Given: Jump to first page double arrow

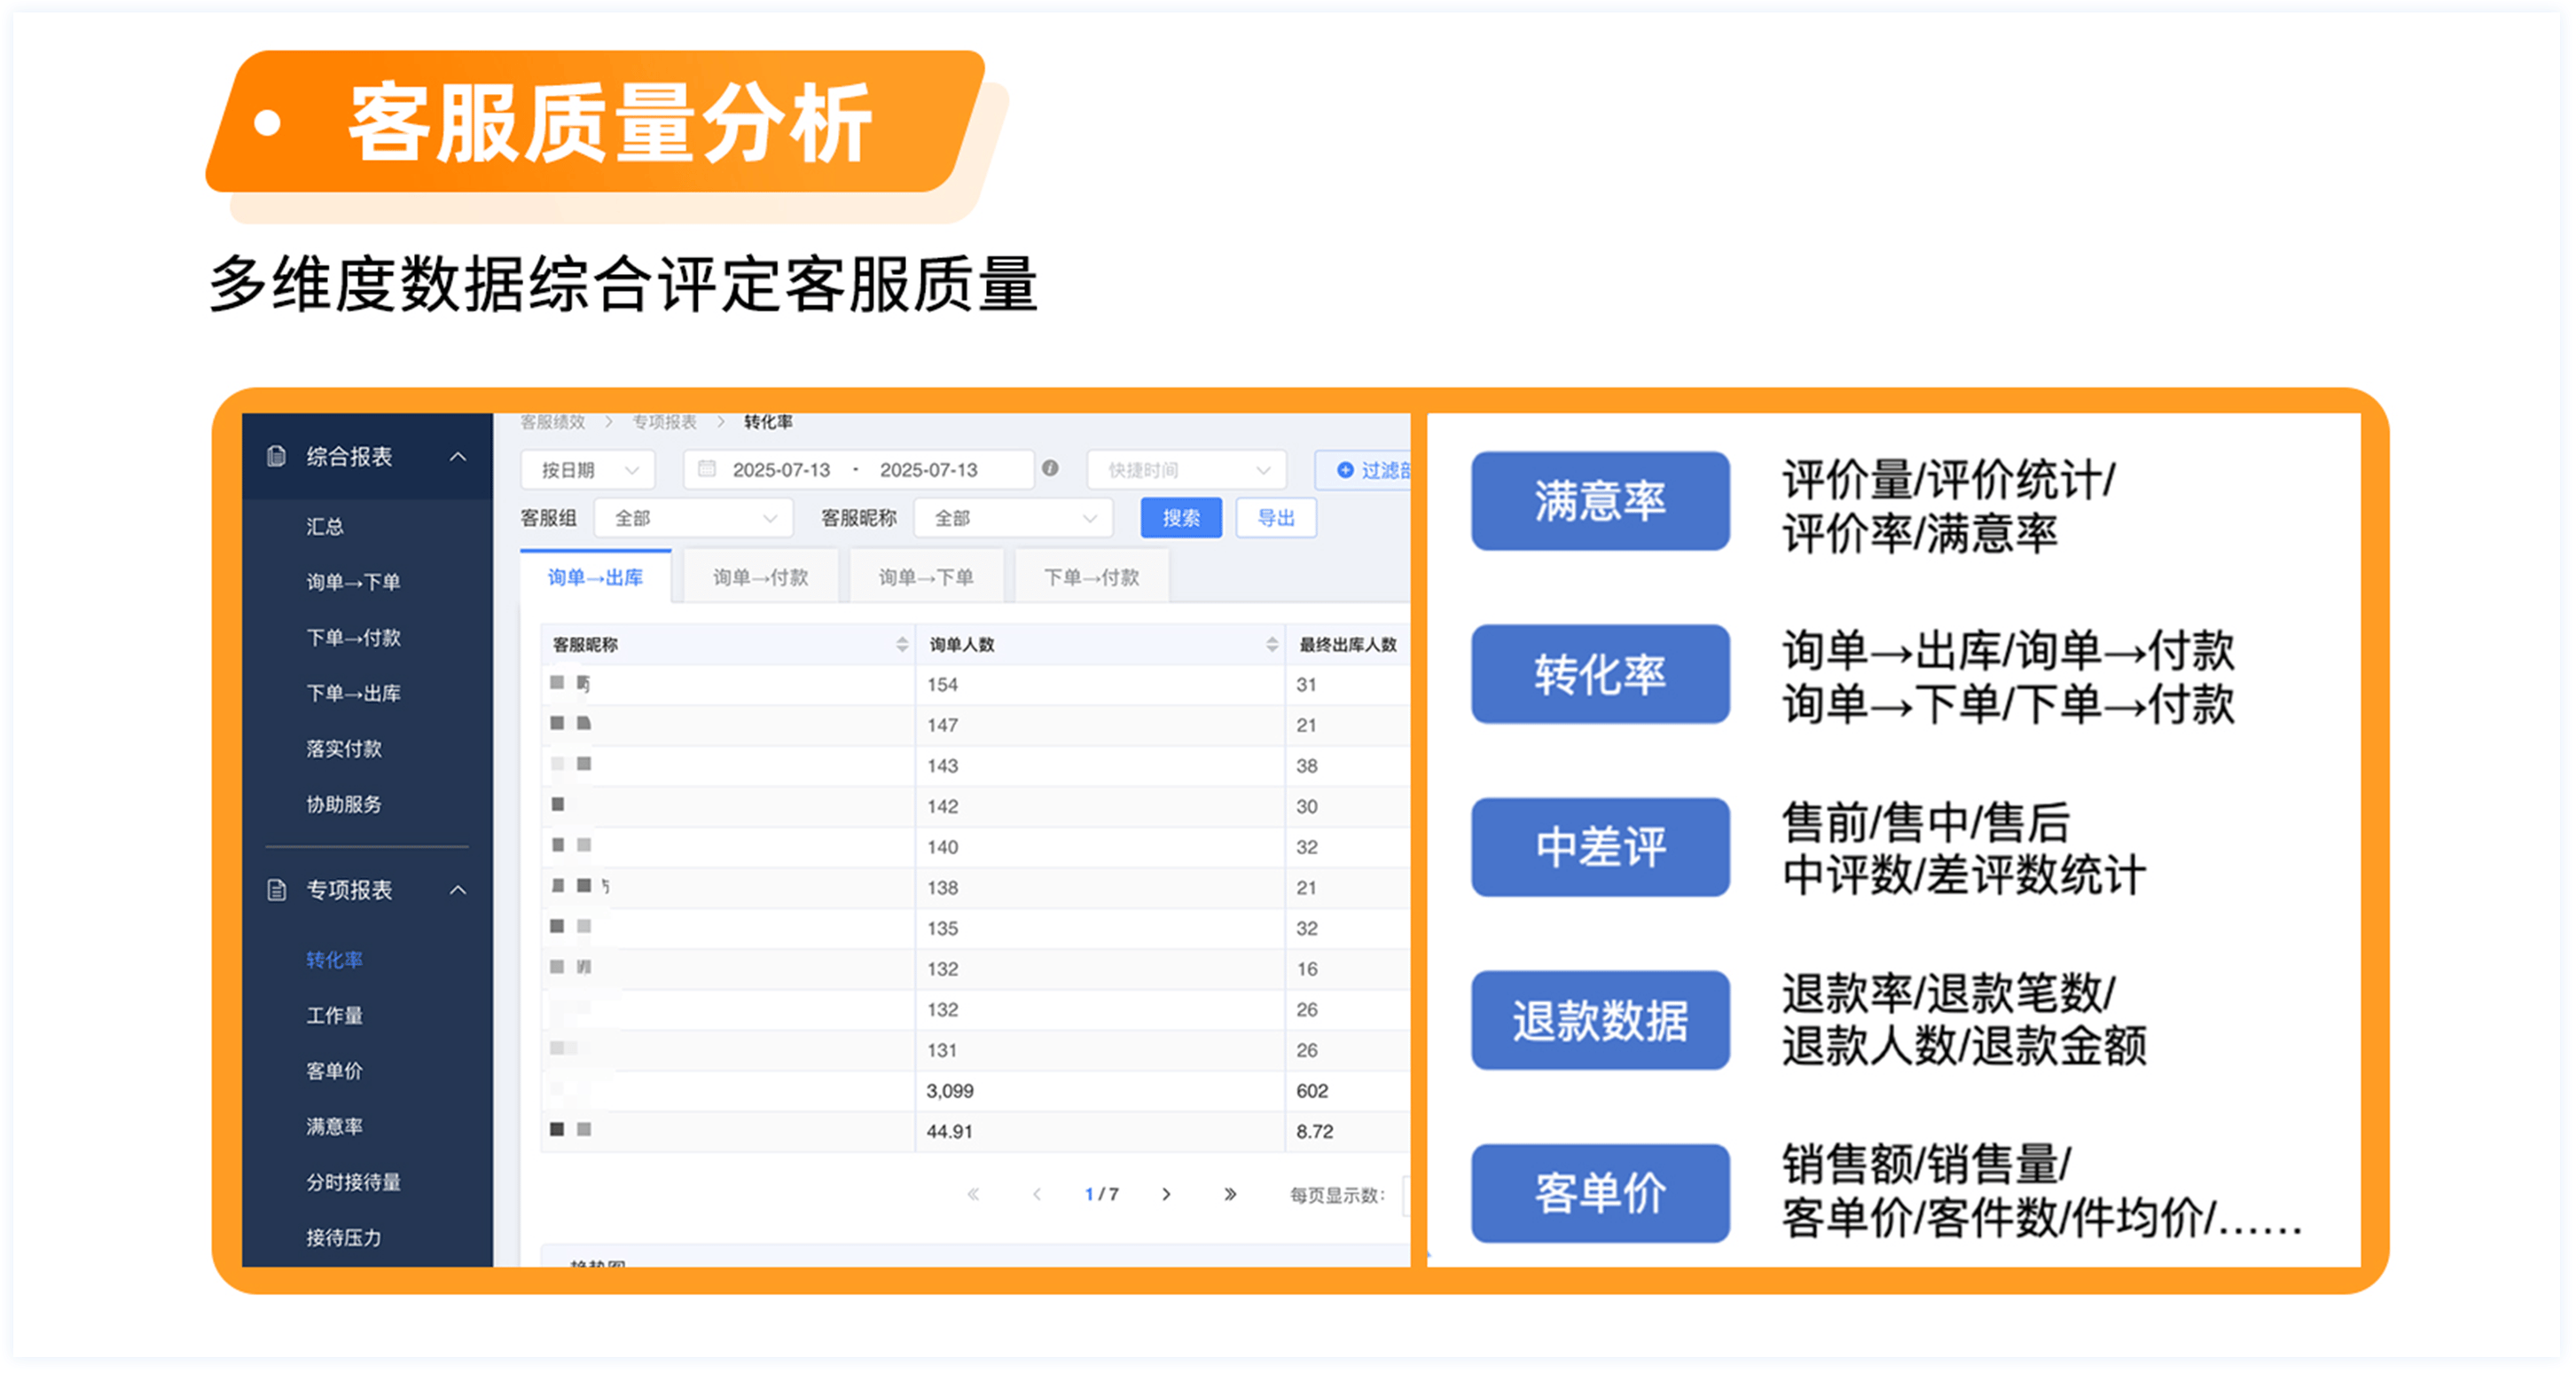Looking at the screenshot, I should point(973,1194).
